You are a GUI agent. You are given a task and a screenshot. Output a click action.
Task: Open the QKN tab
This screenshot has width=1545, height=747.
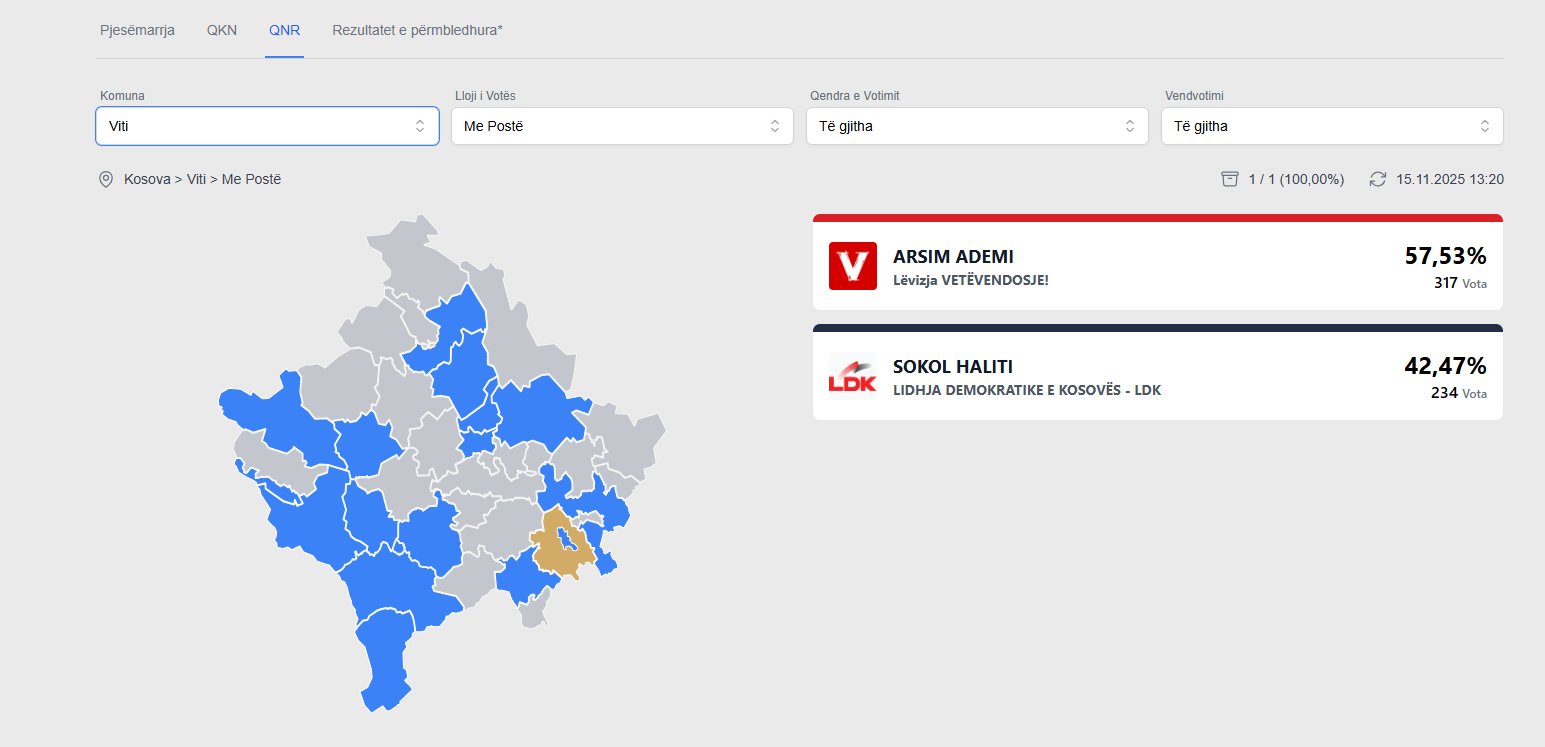point(222,30)
